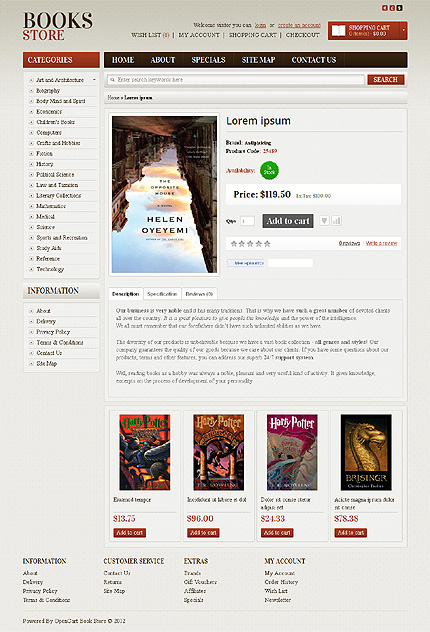Select the Fiction category
Image resolution: width=430 pixels, height=632 pixels.
coord(44,154)
